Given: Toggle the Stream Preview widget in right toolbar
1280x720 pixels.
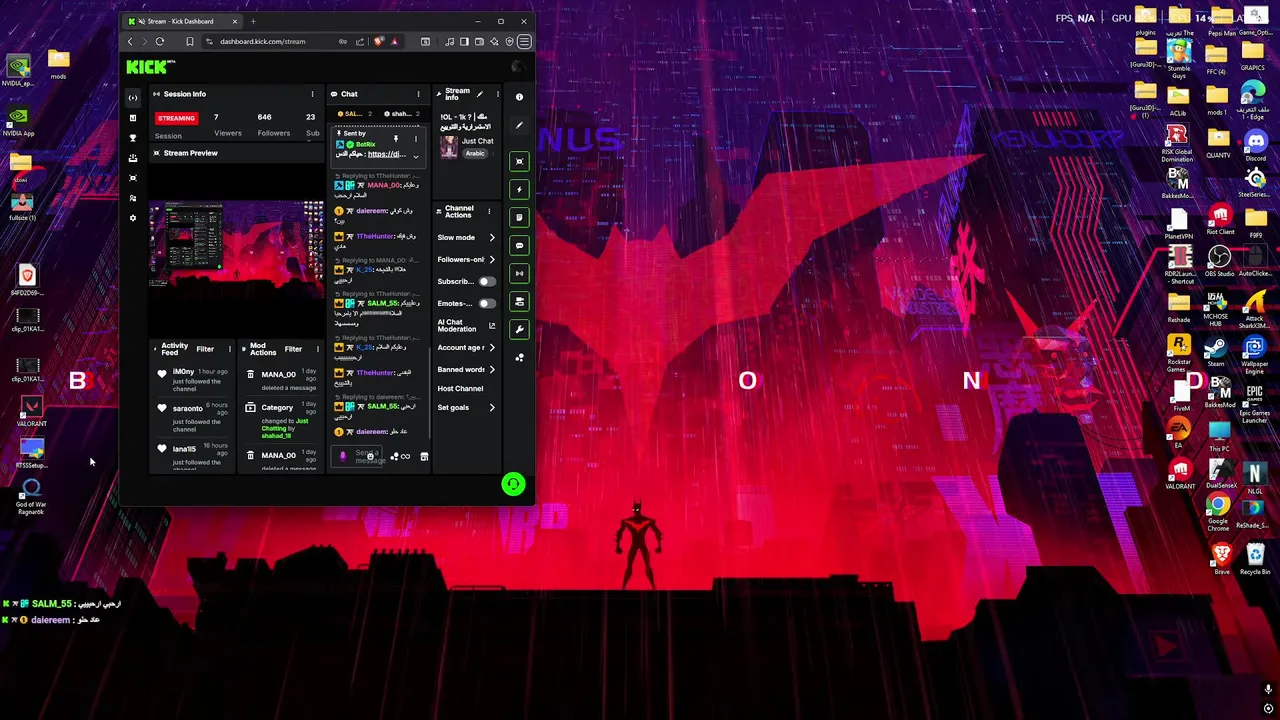Looking at the screenshot, I should (x=519, y=161).
